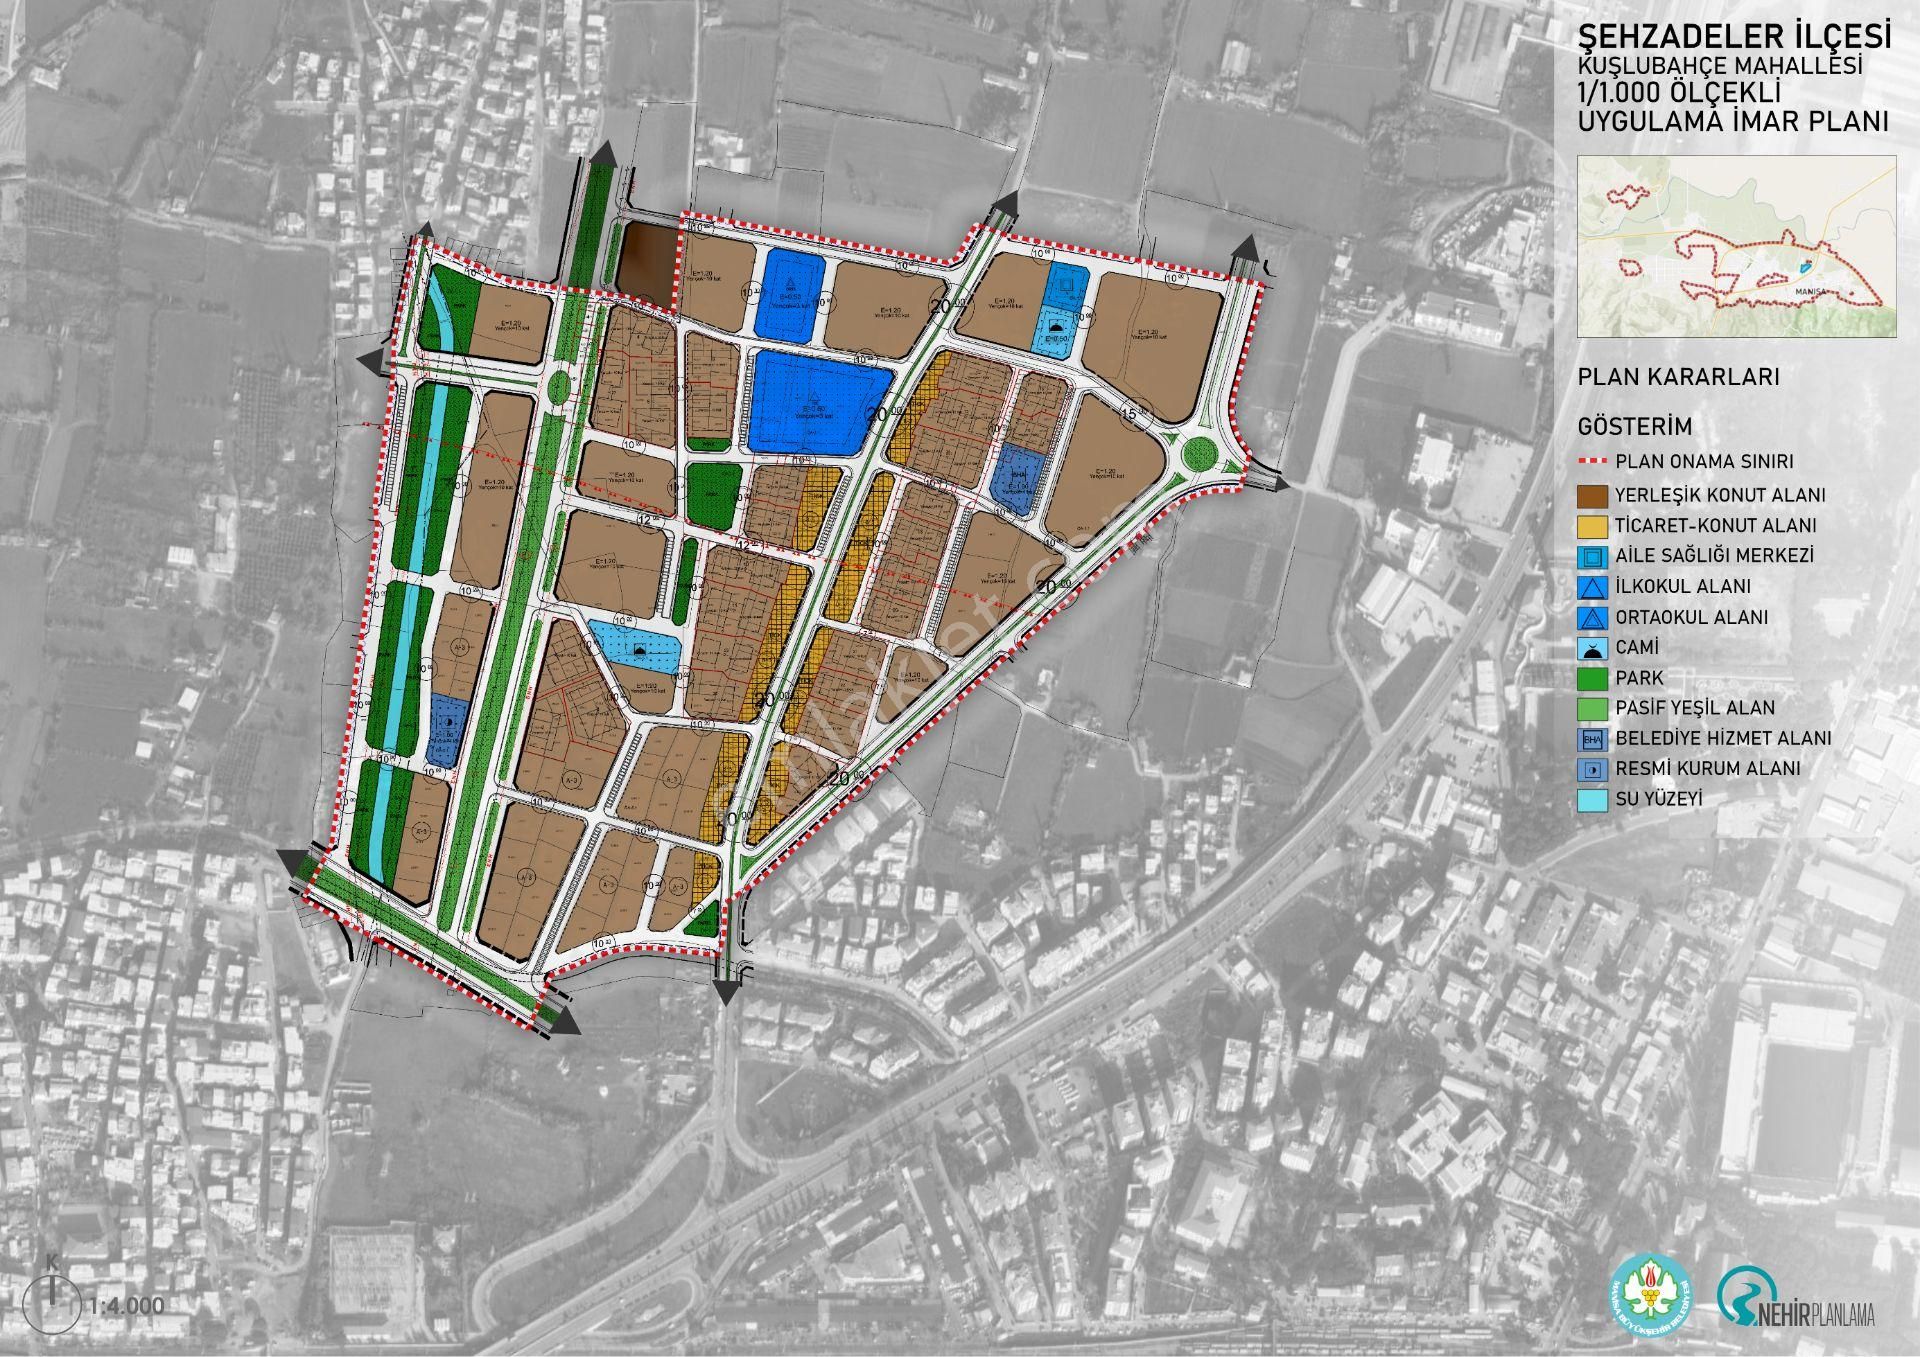Click the 'GÖSTERİM' legend heading
This screenshot has height=1357, width=1920.
point(1635,427)
